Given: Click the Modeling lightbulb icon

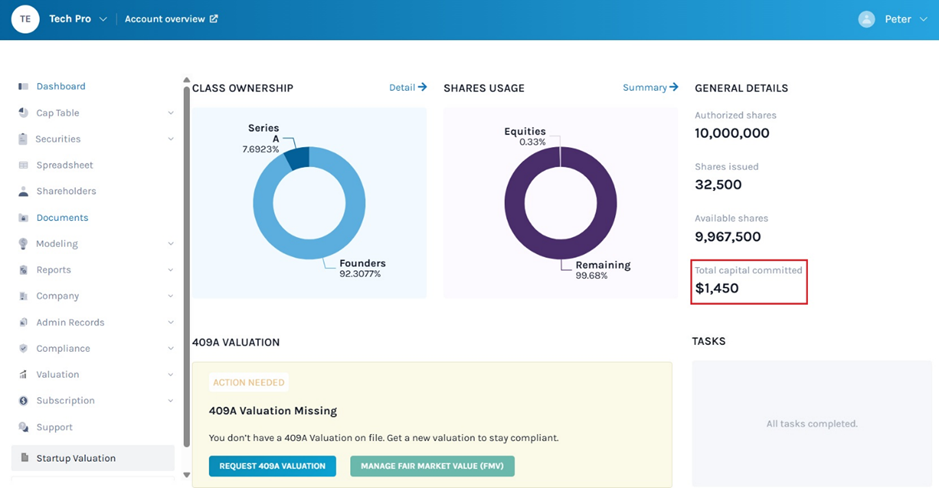Looking at the screenshot, I should 23,244.
